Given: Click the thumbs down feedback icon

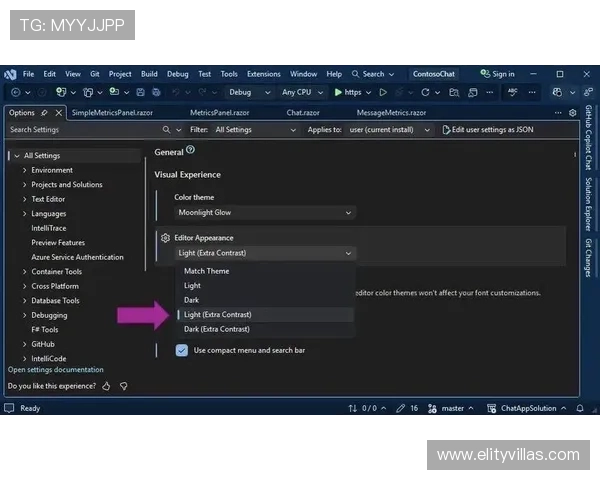Looking at the screenshot, I should [x=124, y=385].
